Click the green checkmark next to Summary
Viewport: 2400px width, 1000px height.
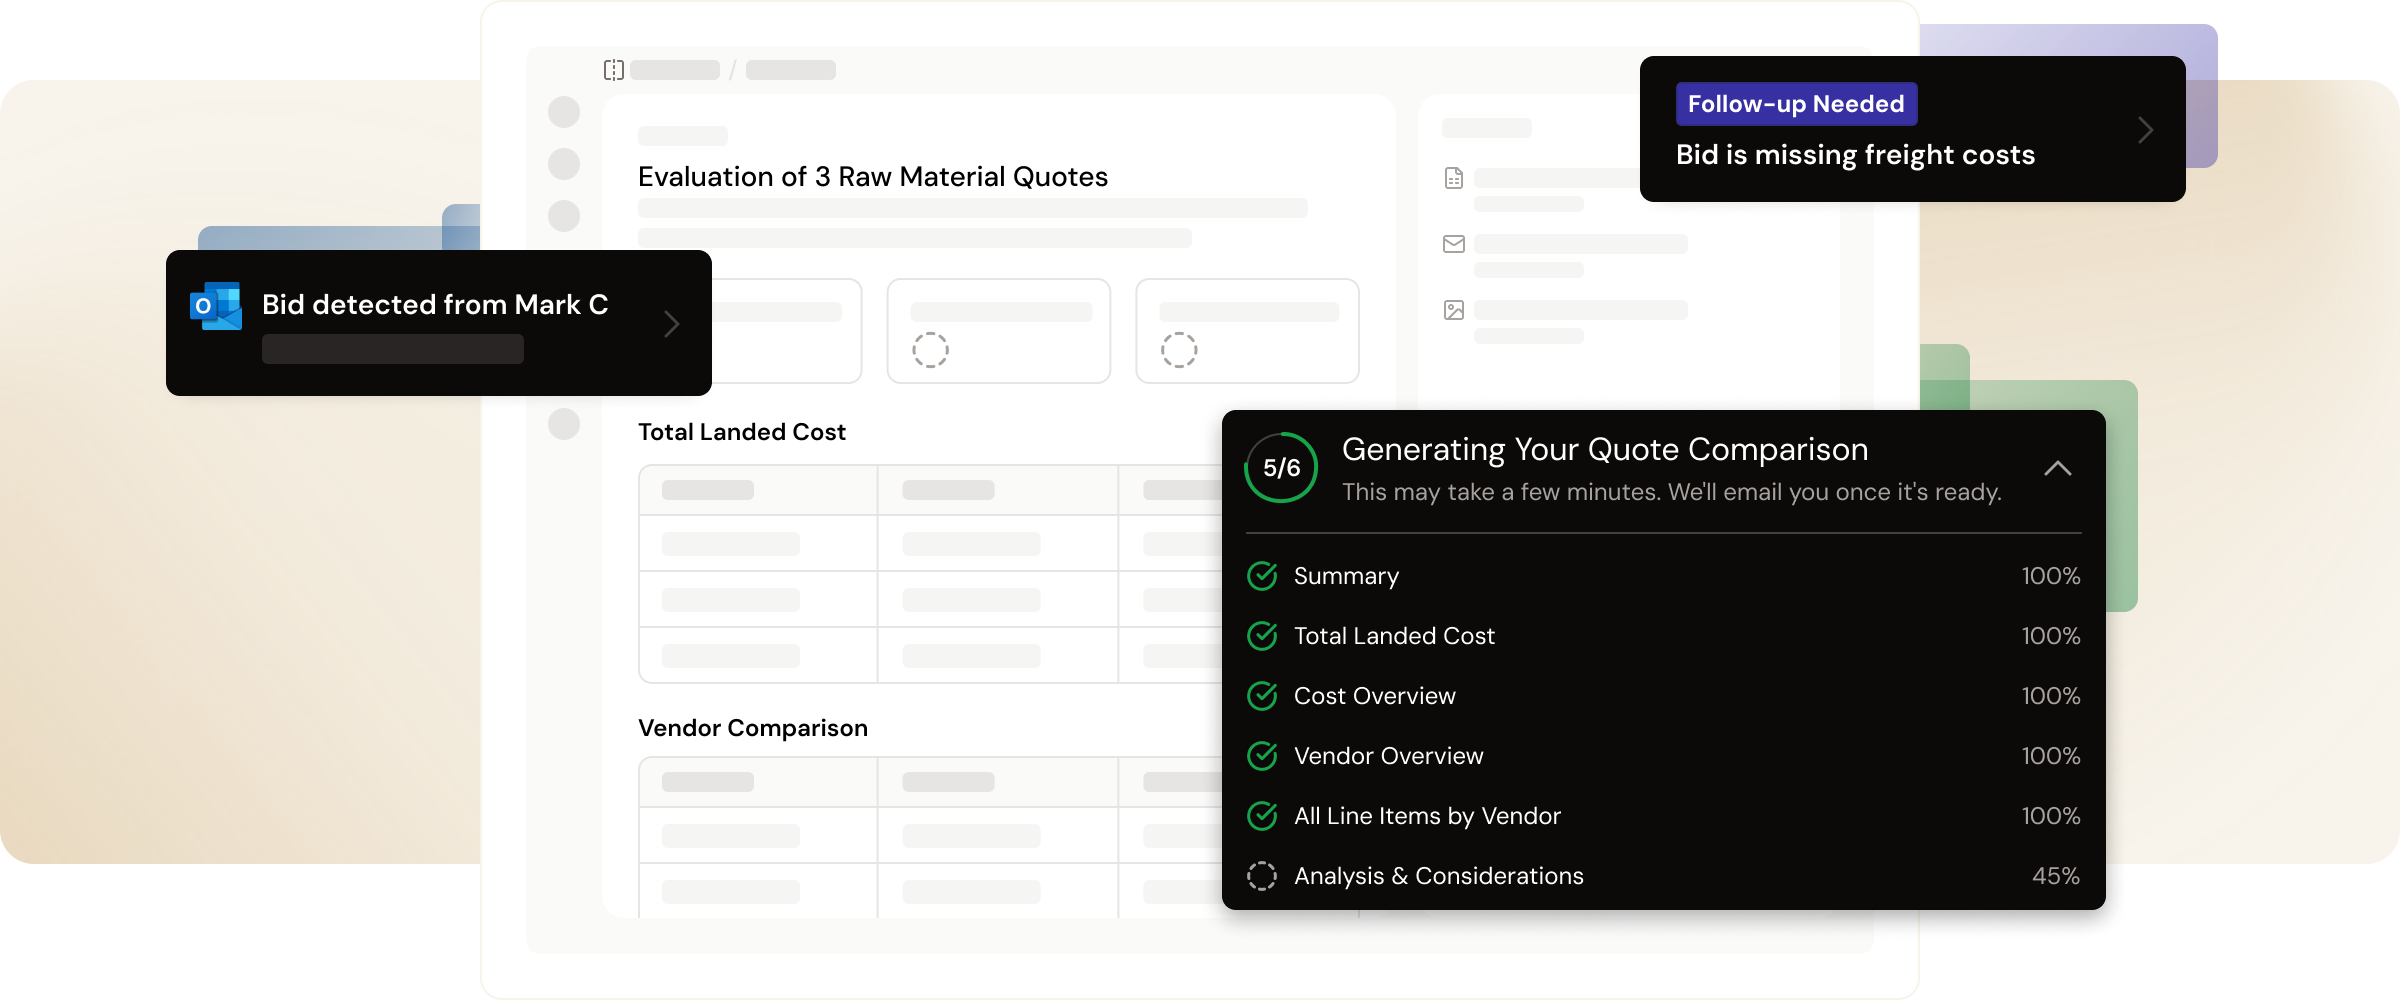[x=1262, y=576]
